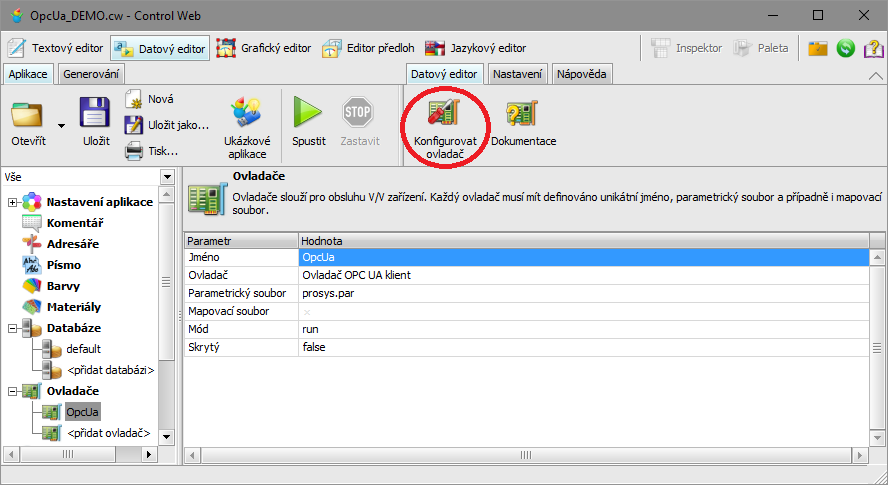The image size is (888, 485).
Task: Expand the Nastavení aplikace tree node
Action: click(13, 202)
